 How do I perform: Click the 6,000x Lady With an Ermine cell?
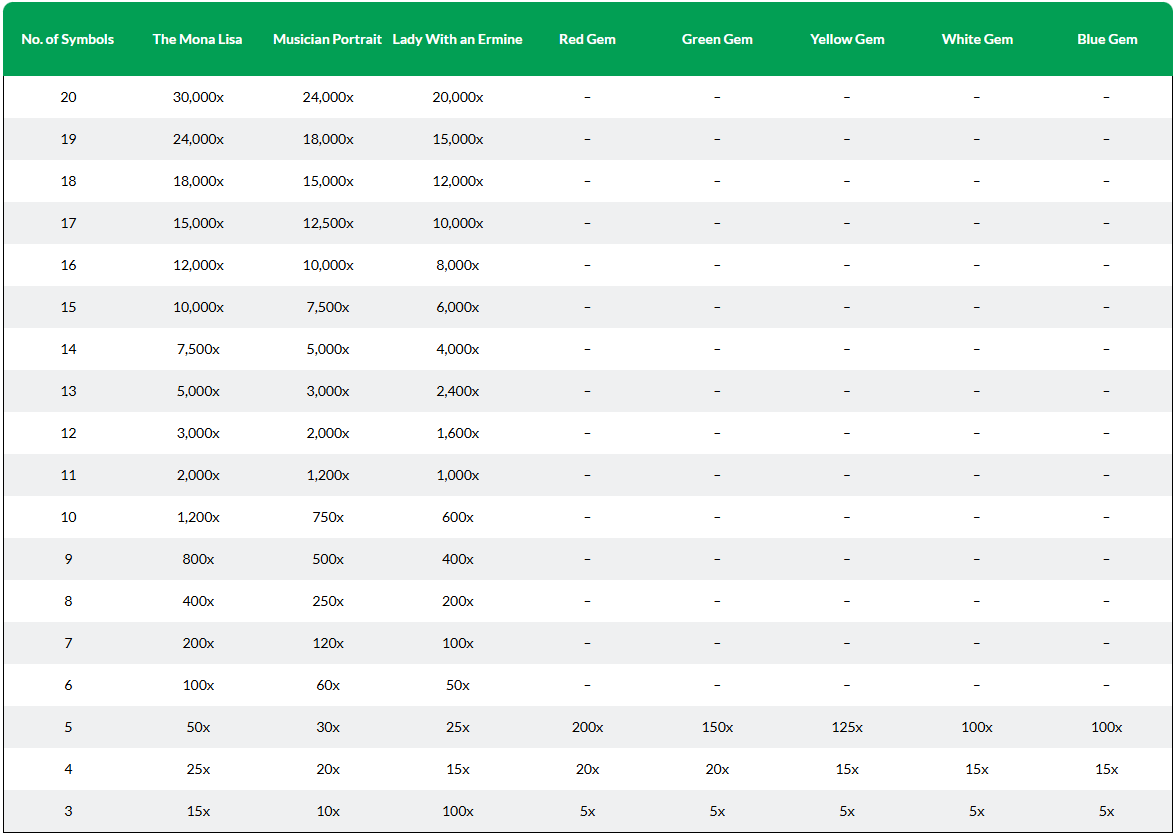(x=458, y=308)
